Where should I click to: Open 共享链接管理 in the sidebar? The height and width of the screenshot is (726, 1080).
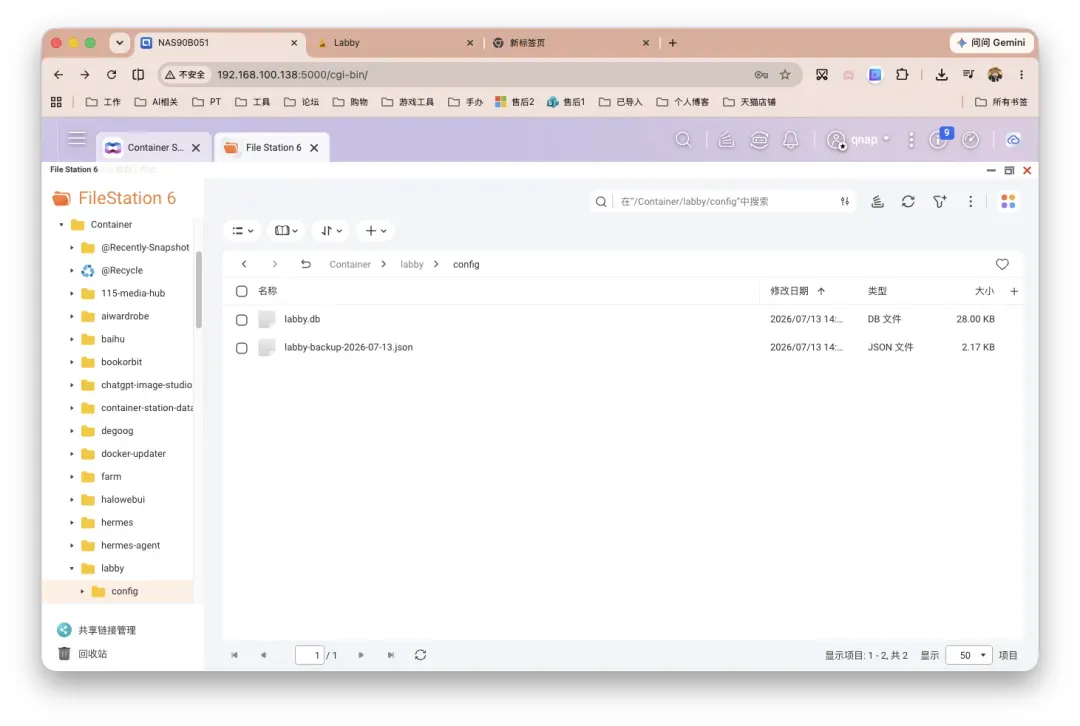[x=107, y=630]
